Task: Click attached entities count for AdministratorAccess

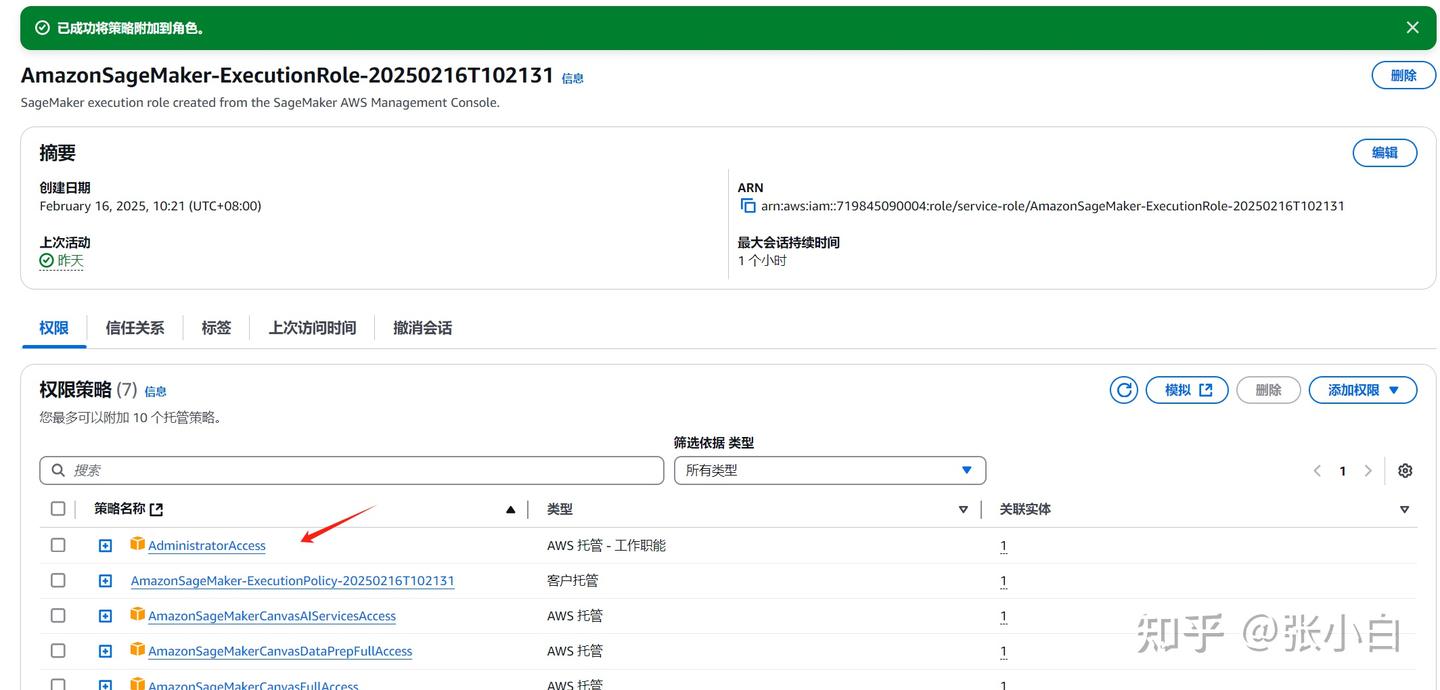Action: click(1003, 546)
